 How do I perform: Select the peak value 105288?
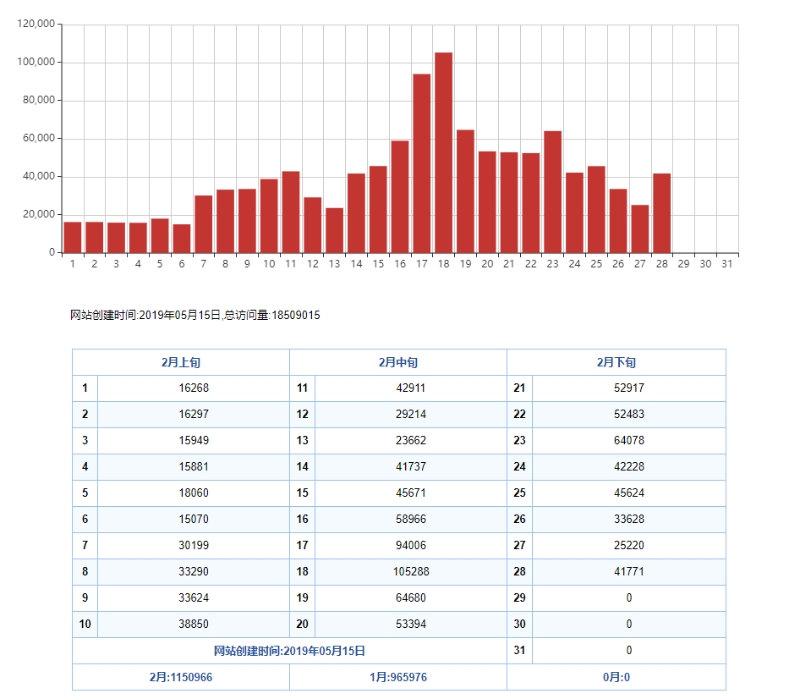point(411,571)
